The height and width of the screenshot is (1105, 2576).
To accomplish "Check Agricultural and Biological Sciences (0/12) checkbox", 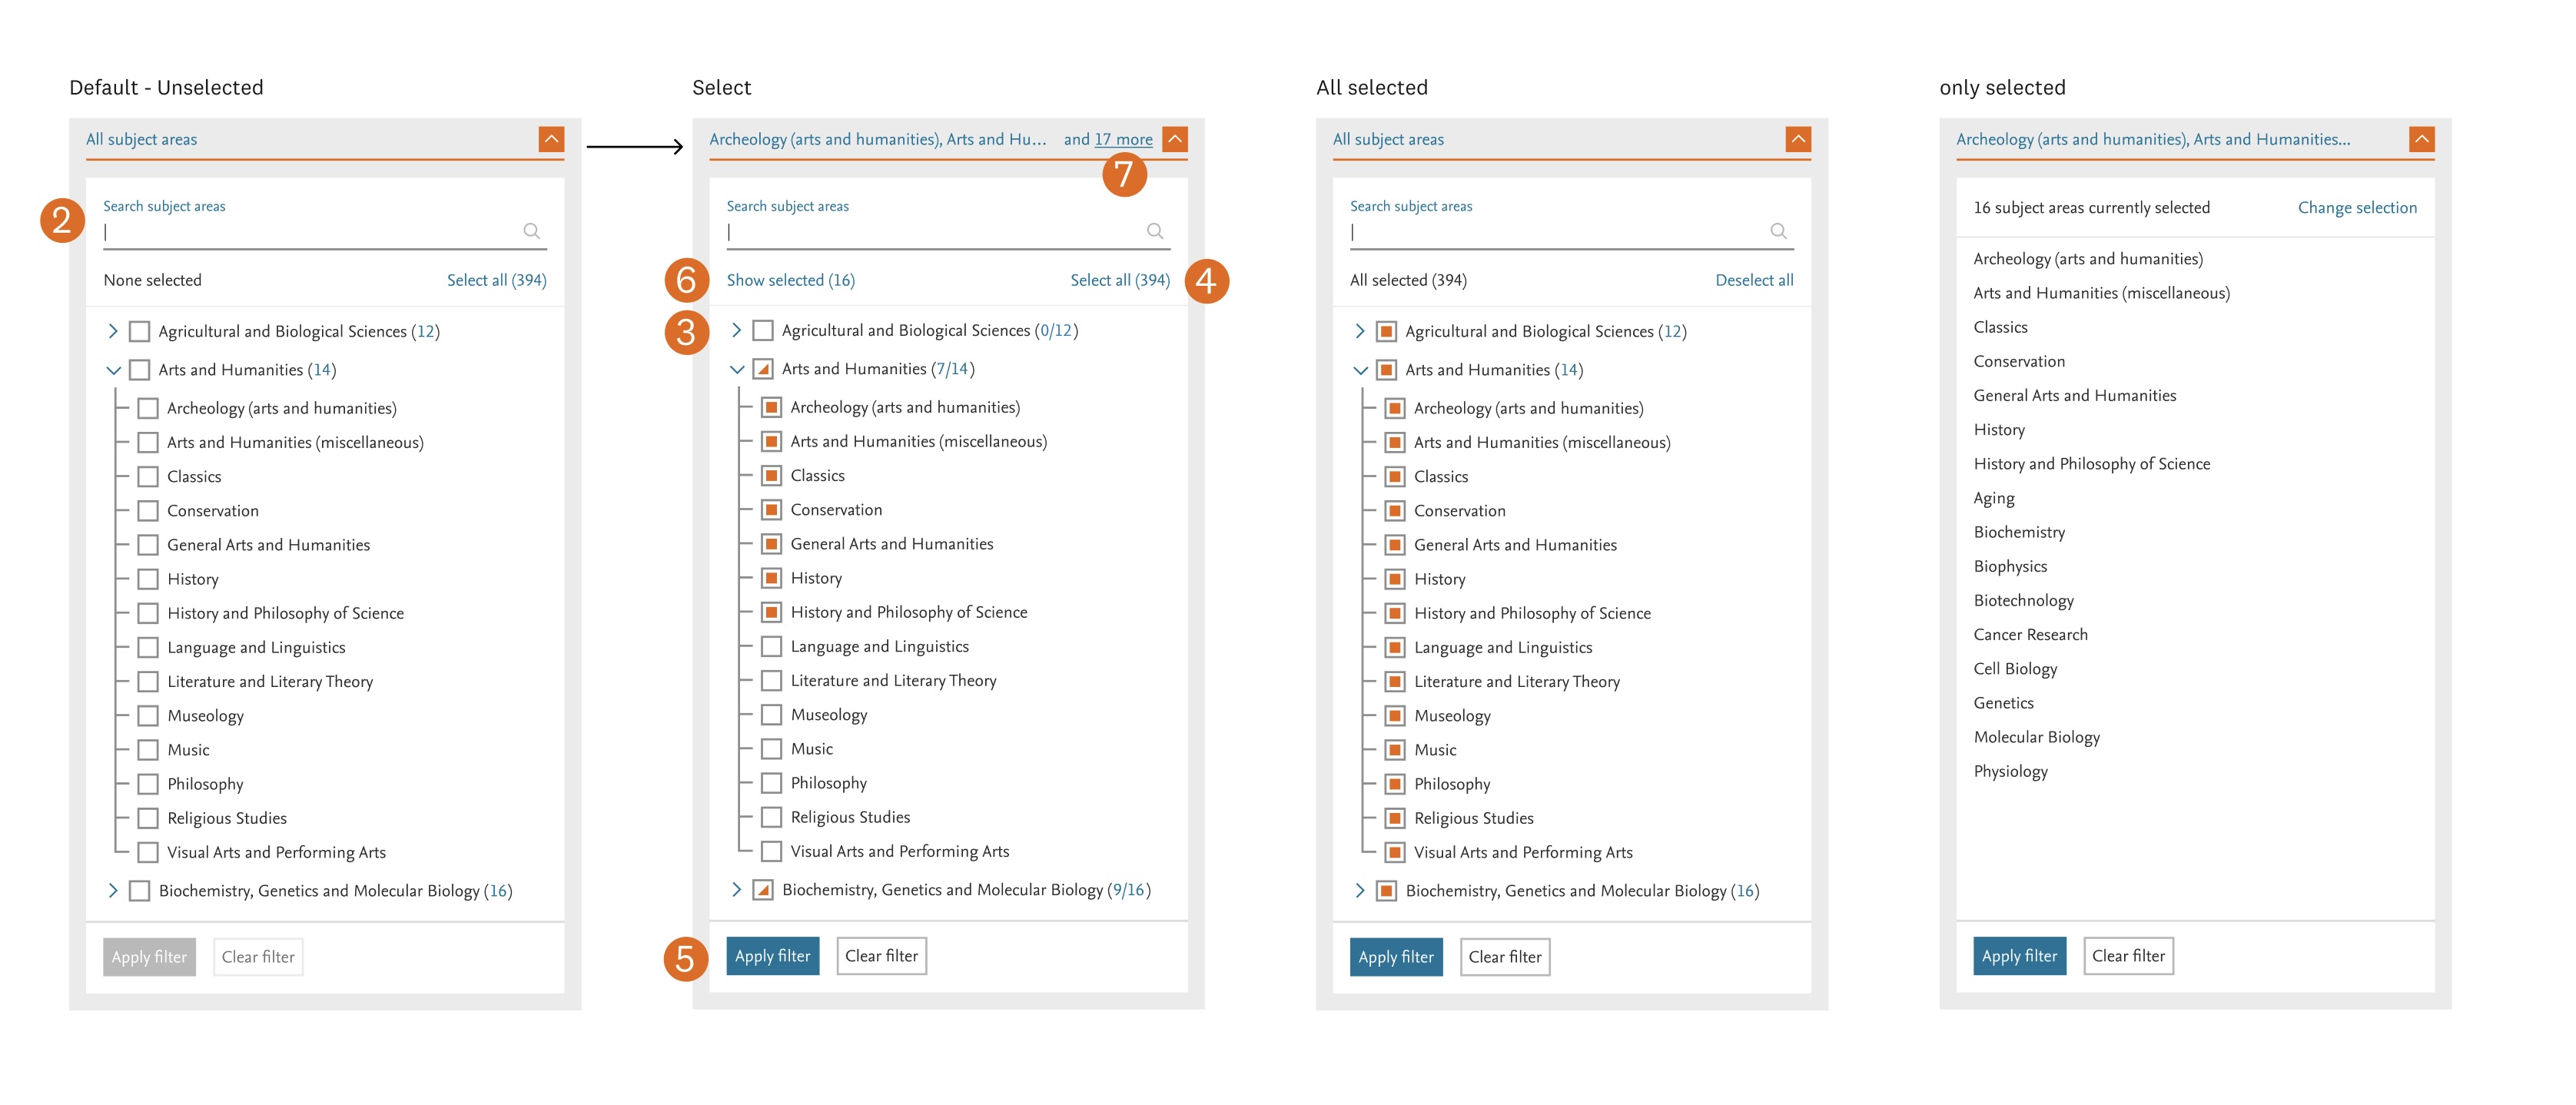I will 763,330.
